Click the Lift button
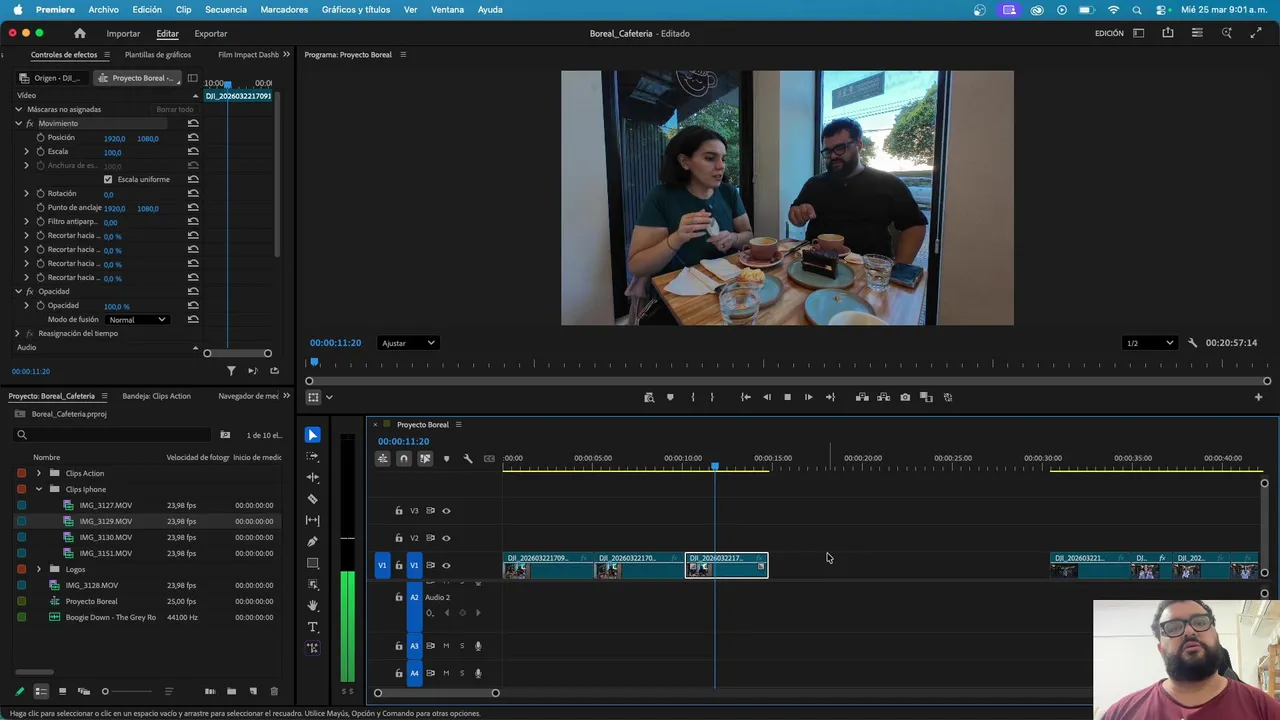1280x720 pixels. pyautogui.click(x=862, y=397)
